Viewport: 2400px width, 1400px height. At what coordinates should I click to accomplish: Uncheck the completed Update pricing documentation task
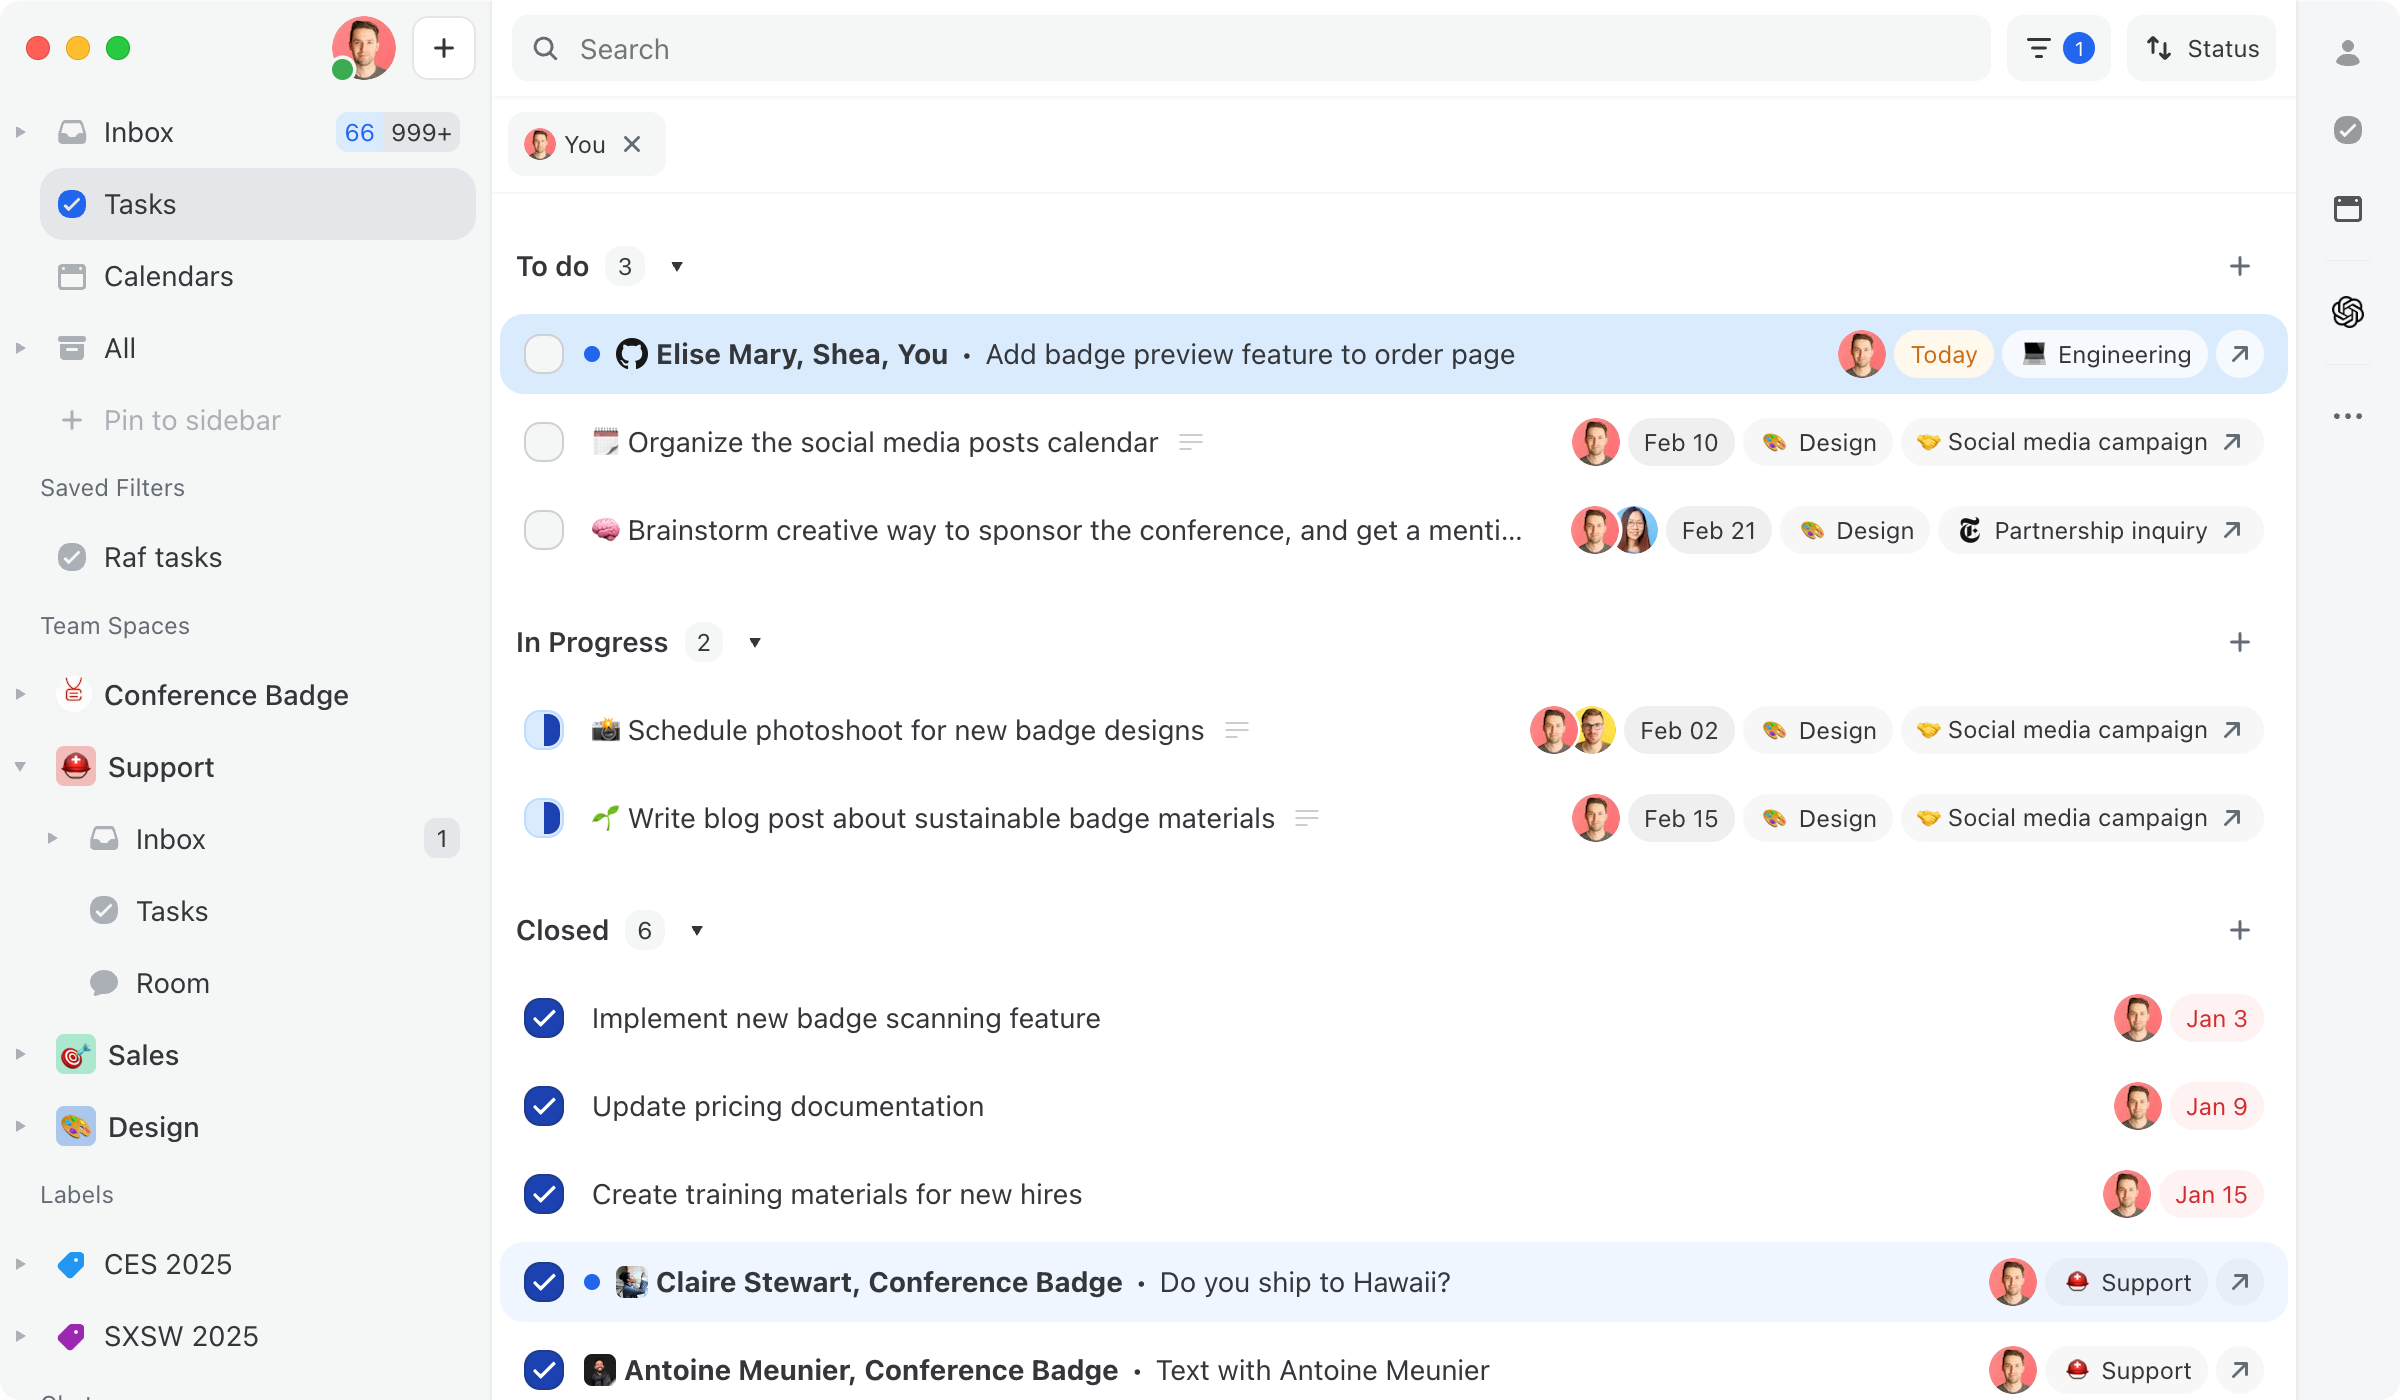pyautogui.click(x=544, y=1106)
